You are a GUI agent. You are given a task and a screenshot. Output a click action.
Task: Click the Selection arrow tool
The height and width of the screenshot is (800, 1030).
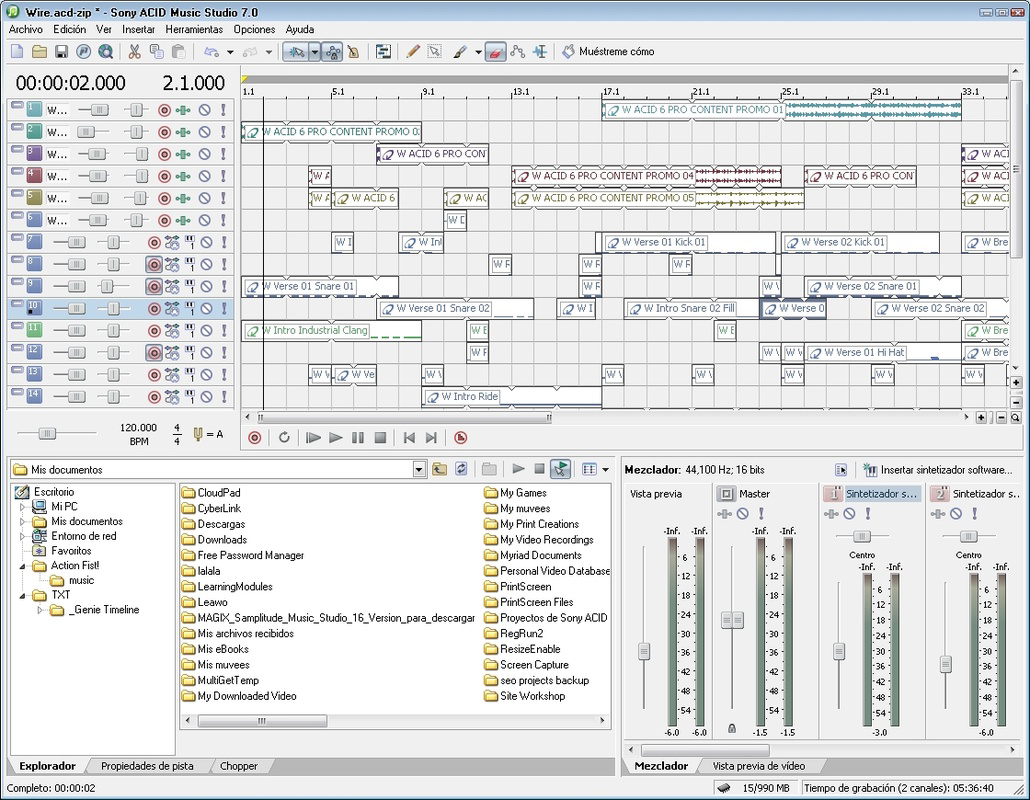pos(434,51)
